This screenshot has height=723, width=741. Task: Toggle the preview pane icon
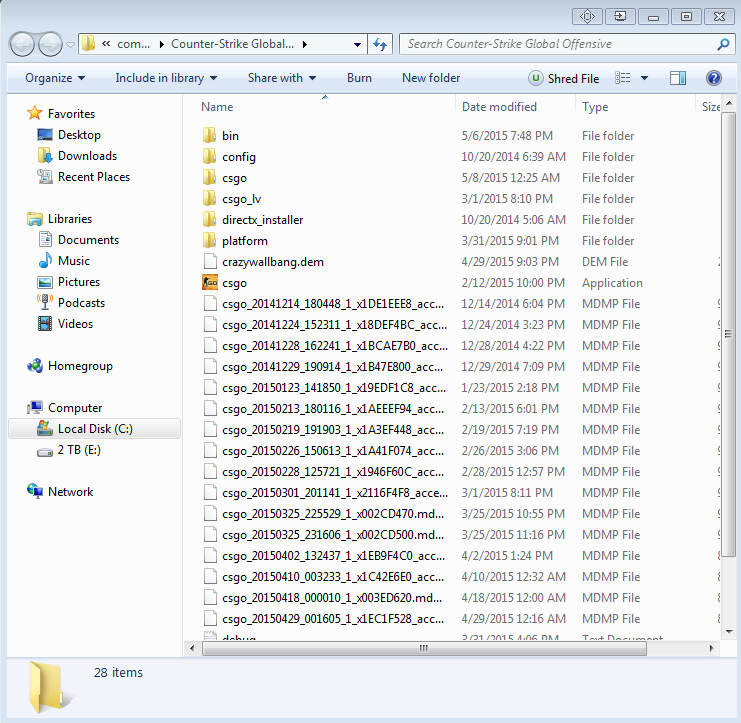tap(678, 78)
